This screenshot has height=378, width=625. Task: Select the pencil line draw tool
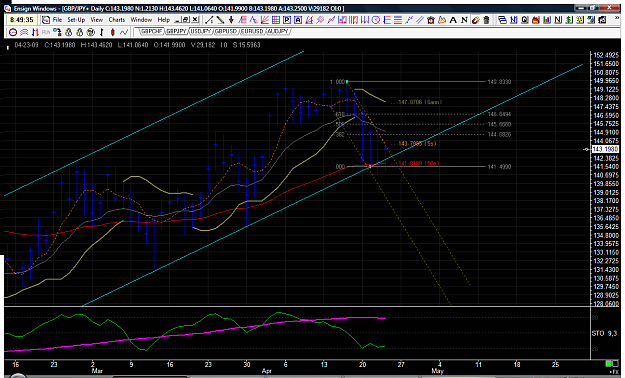tap(220, 20)
